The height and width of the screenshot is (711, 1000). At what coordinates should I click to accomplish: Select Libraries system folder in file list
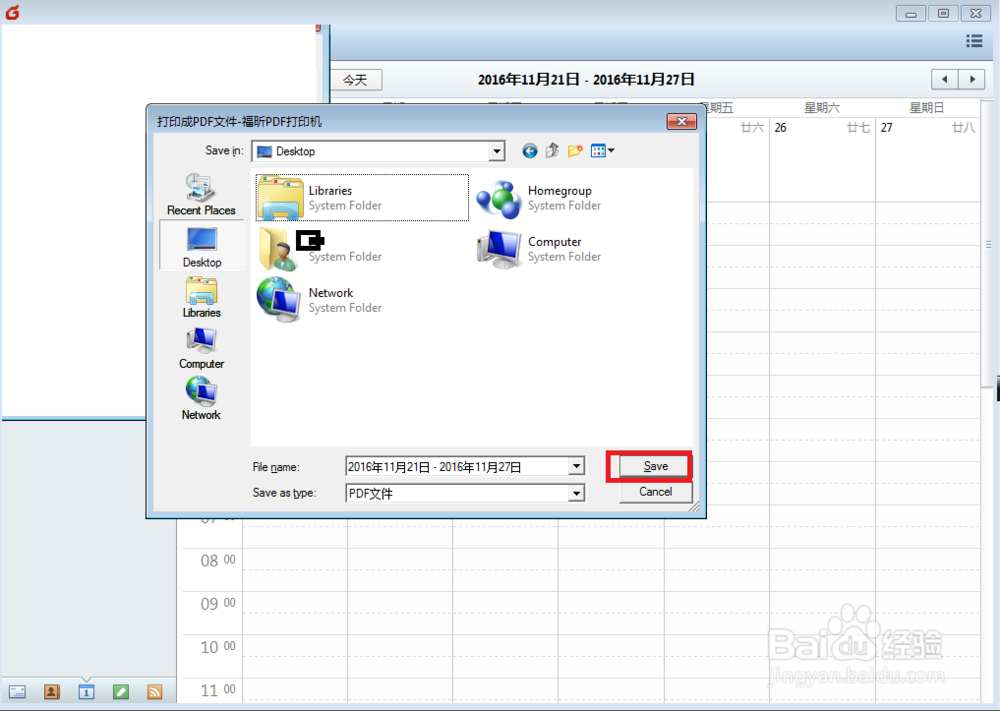[x=362, y=198]
